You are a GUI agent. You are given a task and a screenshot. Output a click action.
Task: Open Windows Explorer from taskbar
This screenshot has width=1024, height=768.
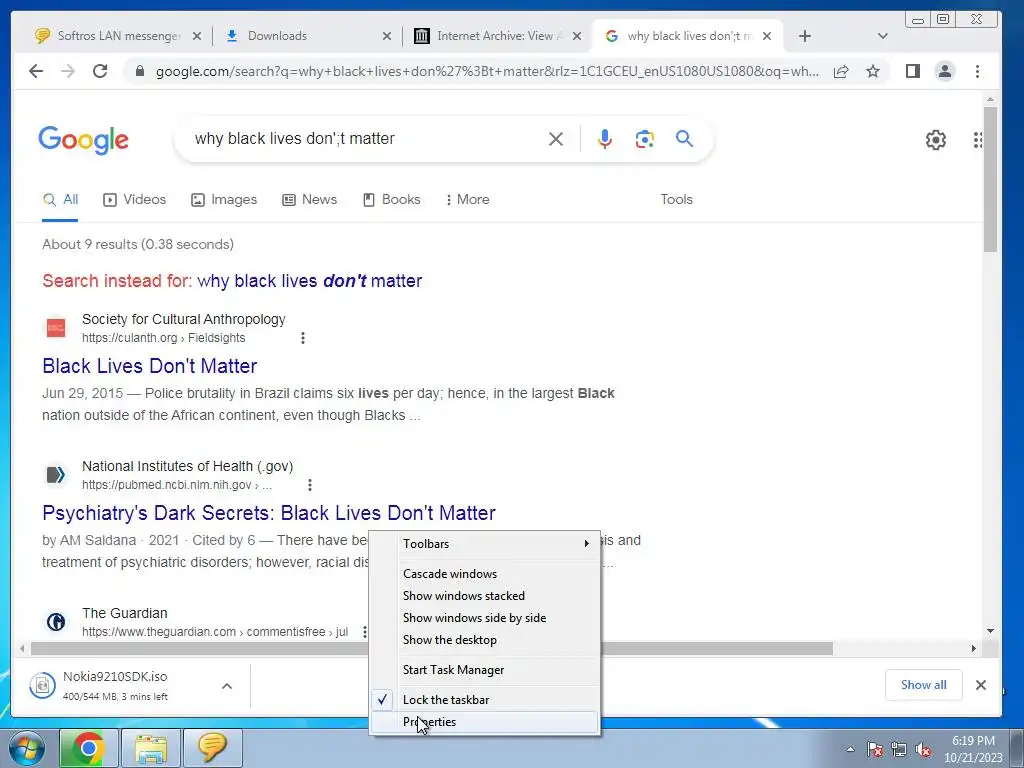pyautogui.click(x=151, y=748)
